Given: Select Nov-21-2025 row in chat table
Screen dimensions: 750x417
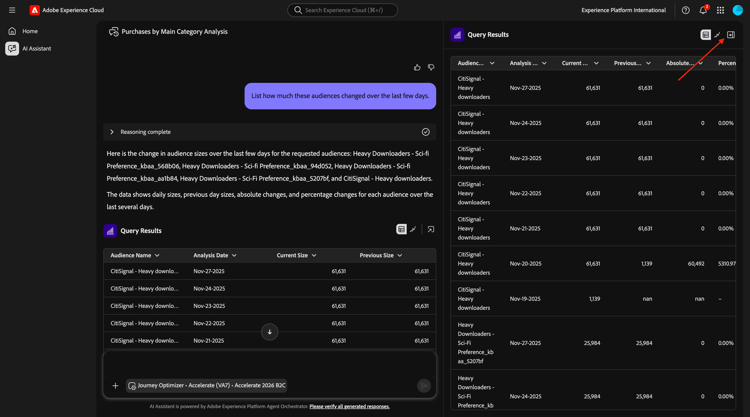Looking at the screenshot, I should click(x=270, y=340).
